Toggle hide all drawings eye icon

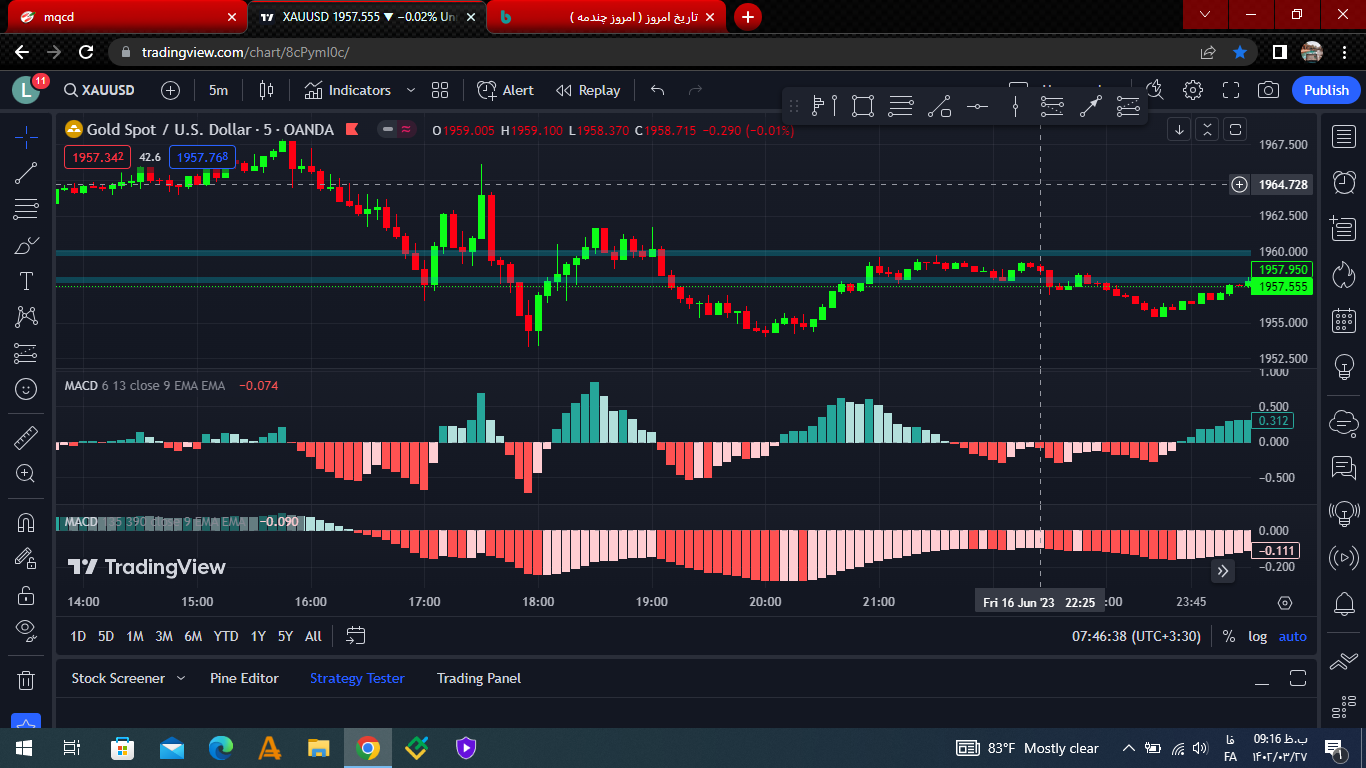pyautogui.click(x=26, y=630)
